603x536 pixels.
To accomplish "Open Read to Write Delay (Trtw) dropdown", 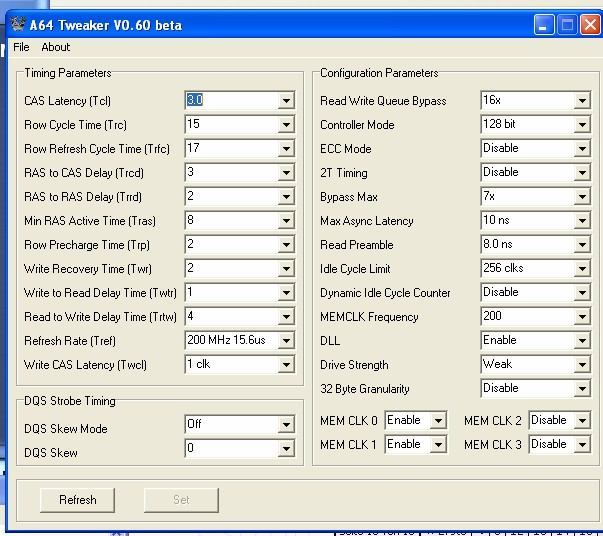I will point(286,316).
